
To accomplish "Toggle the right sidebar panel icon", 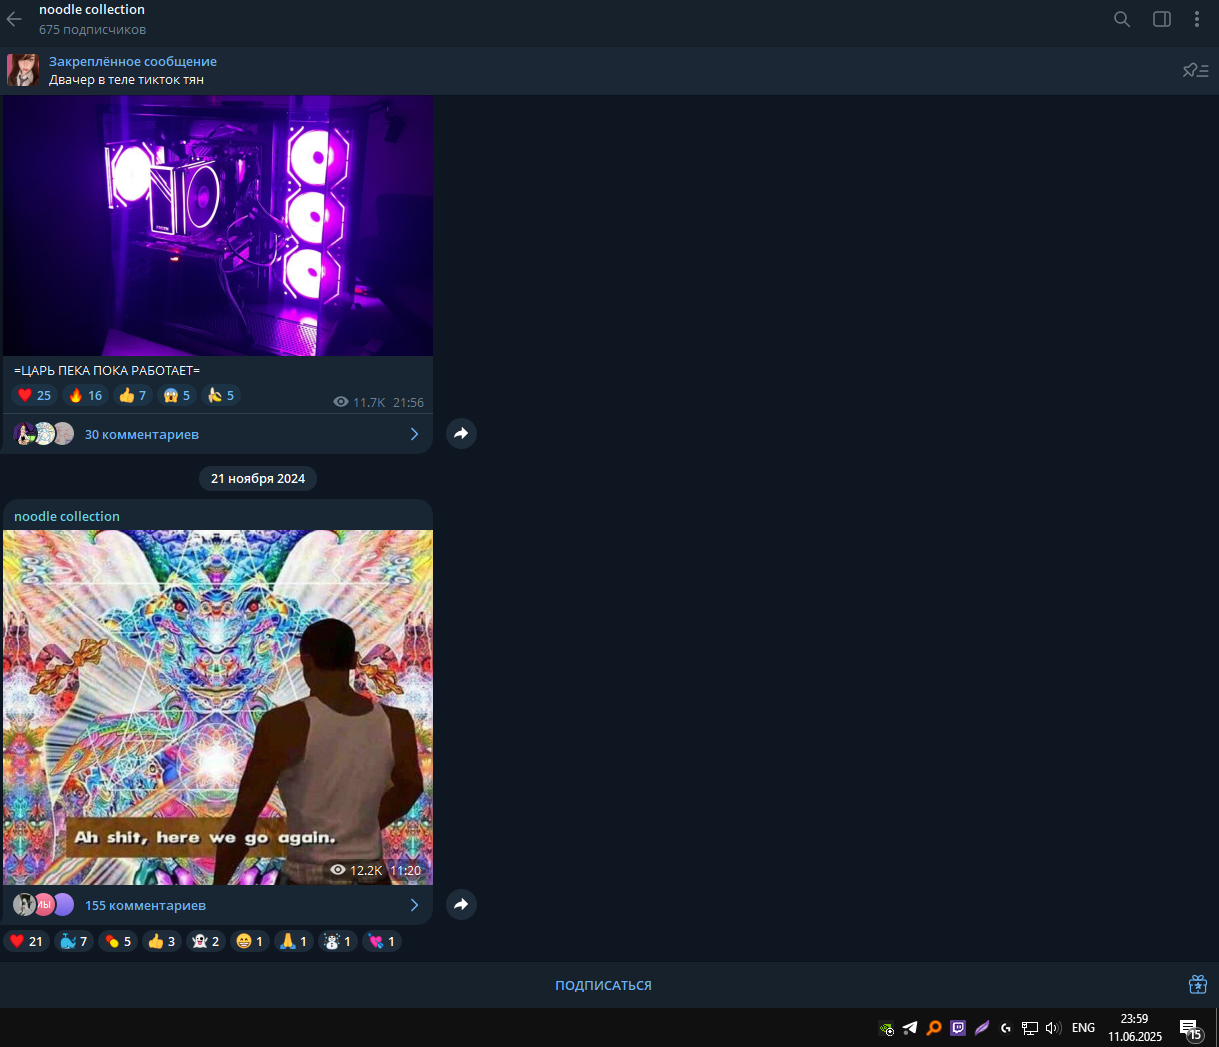I will pyautogui.click(x=1162, y=19).
